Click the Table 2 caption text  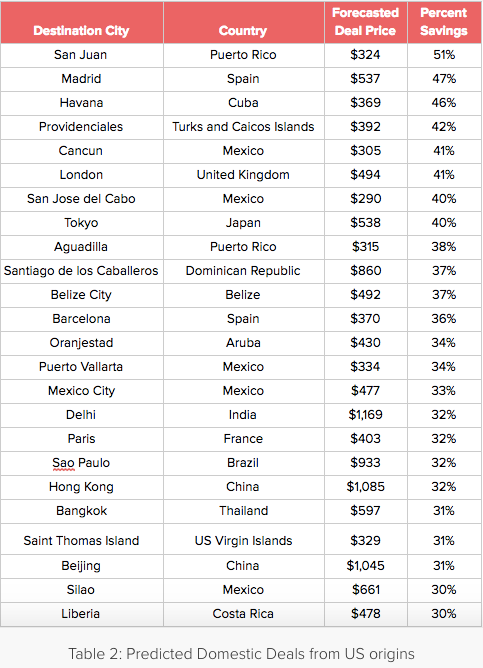coord(242,654)
